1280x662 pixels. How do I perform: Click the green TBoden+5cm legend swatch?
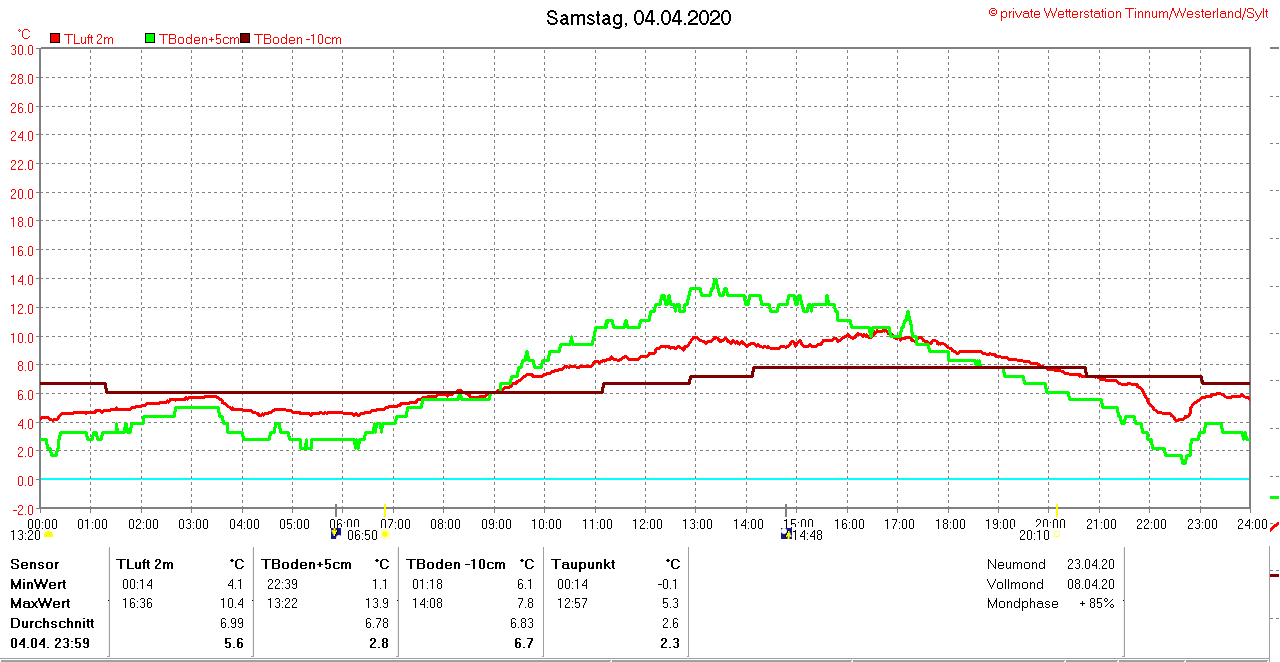point(151,39)
